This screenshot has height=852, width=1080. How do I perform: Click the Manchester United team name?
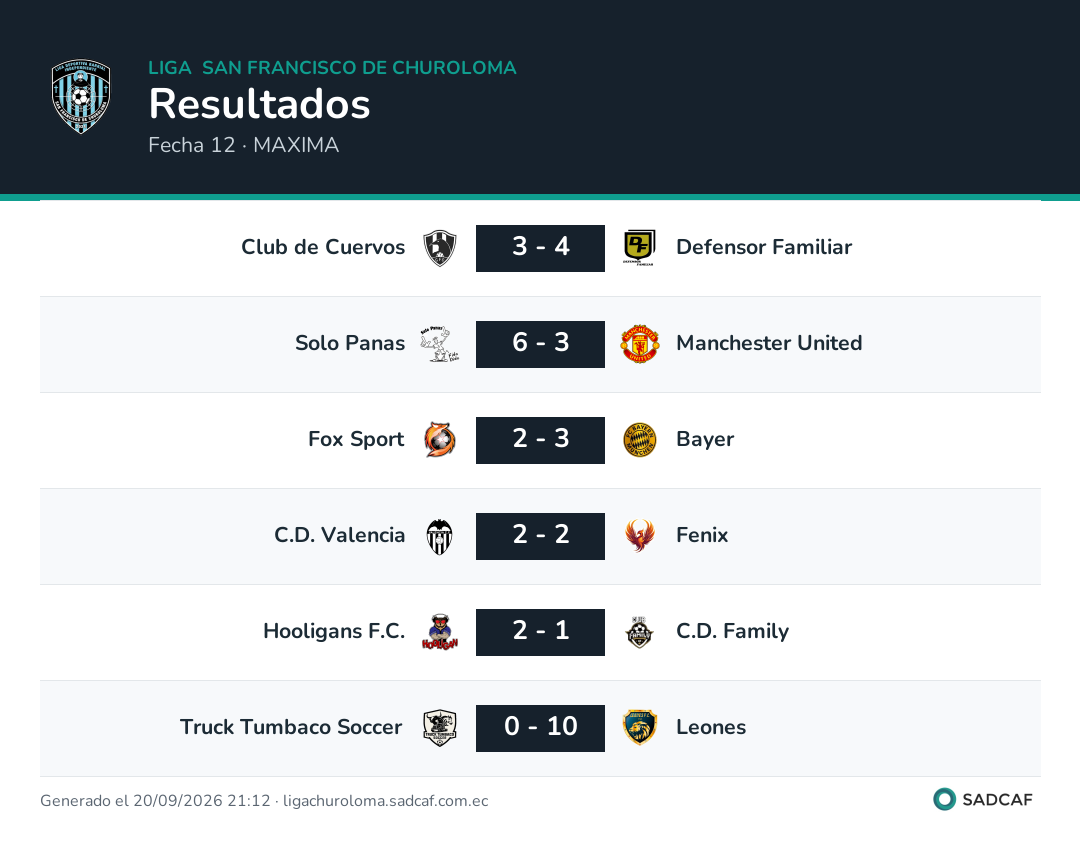(x=769, y=343)
